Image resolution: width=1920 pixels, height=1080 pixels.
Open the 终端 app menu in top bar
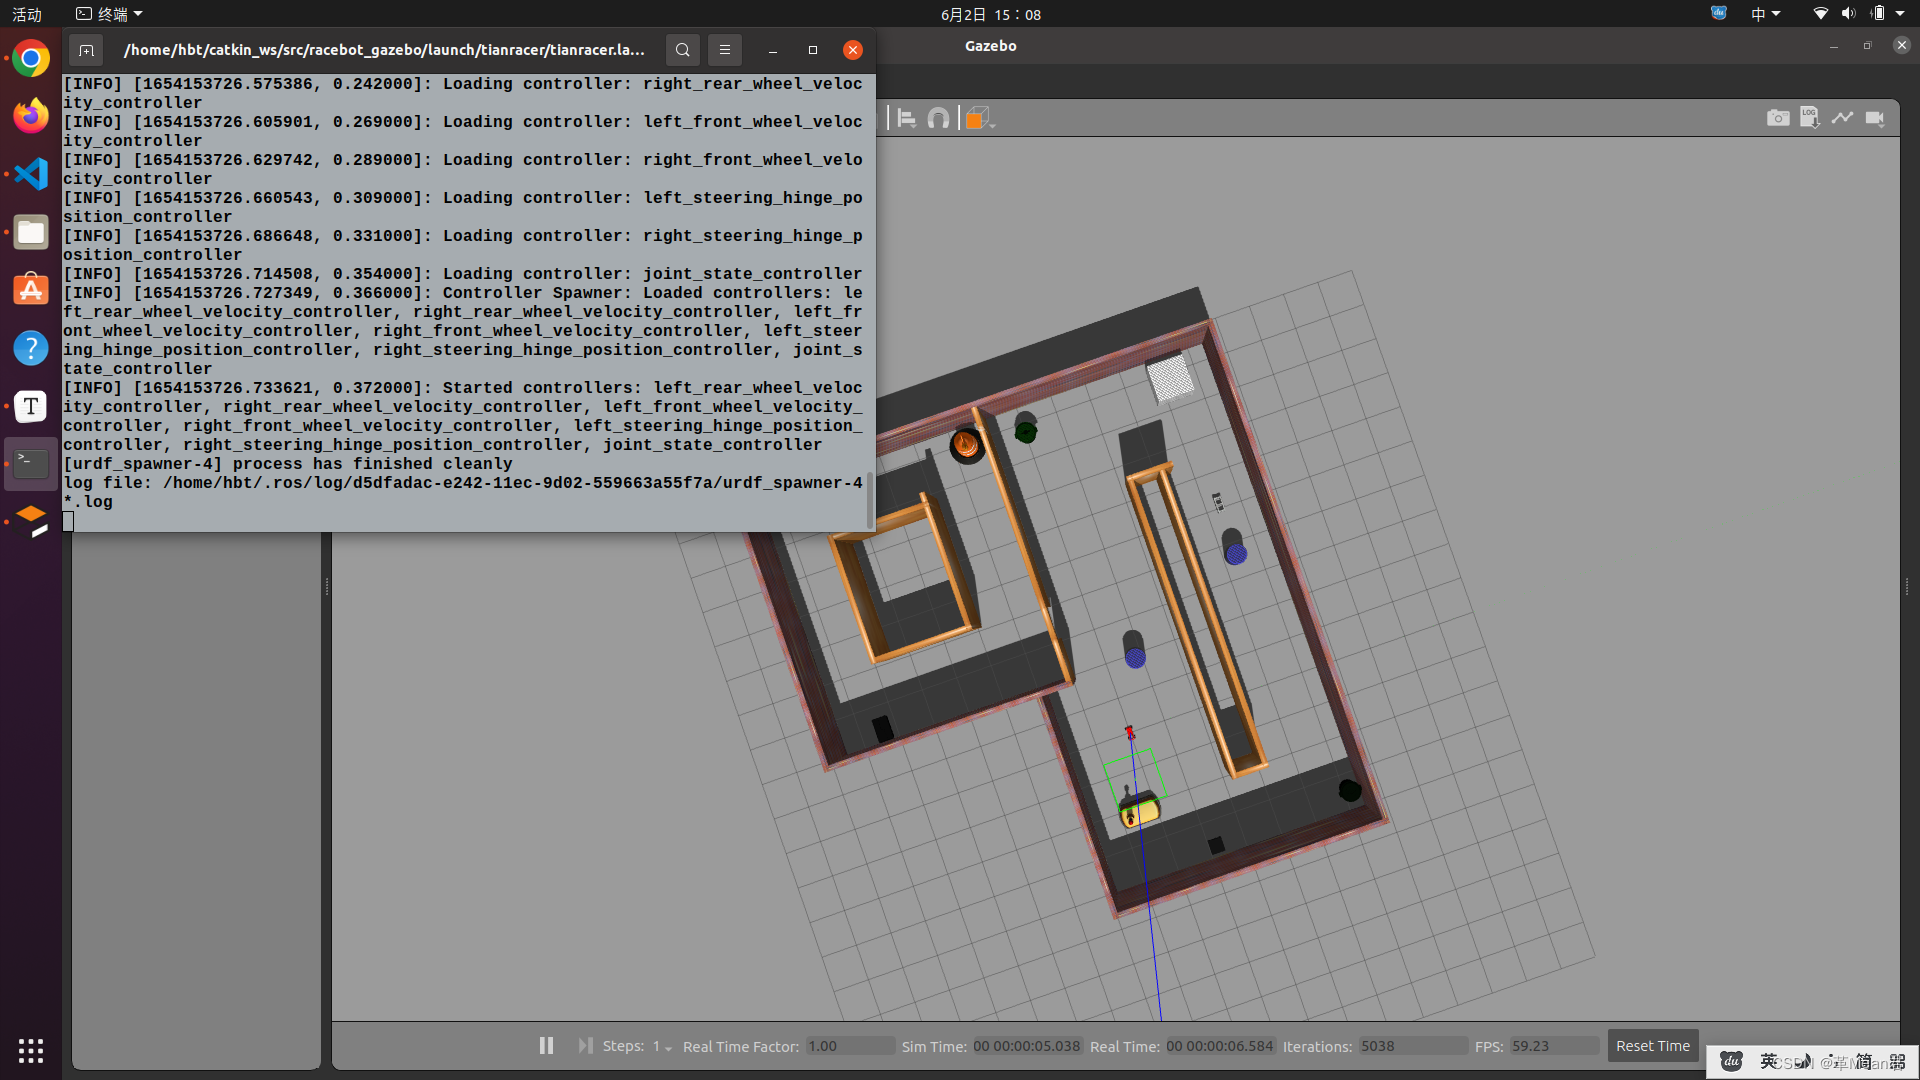tap(110, 14)
